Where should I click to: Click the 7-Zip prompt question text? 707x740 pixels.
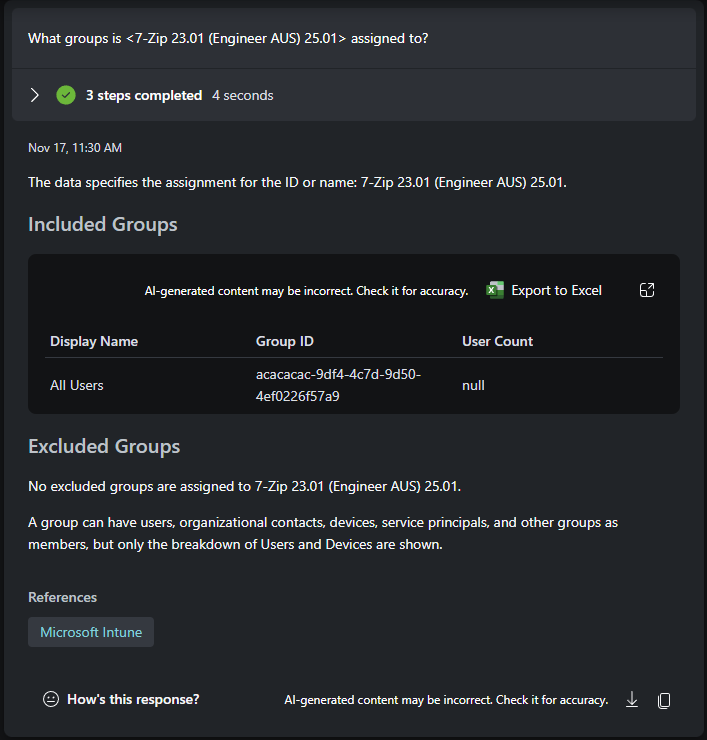click(x=228, y=38)
